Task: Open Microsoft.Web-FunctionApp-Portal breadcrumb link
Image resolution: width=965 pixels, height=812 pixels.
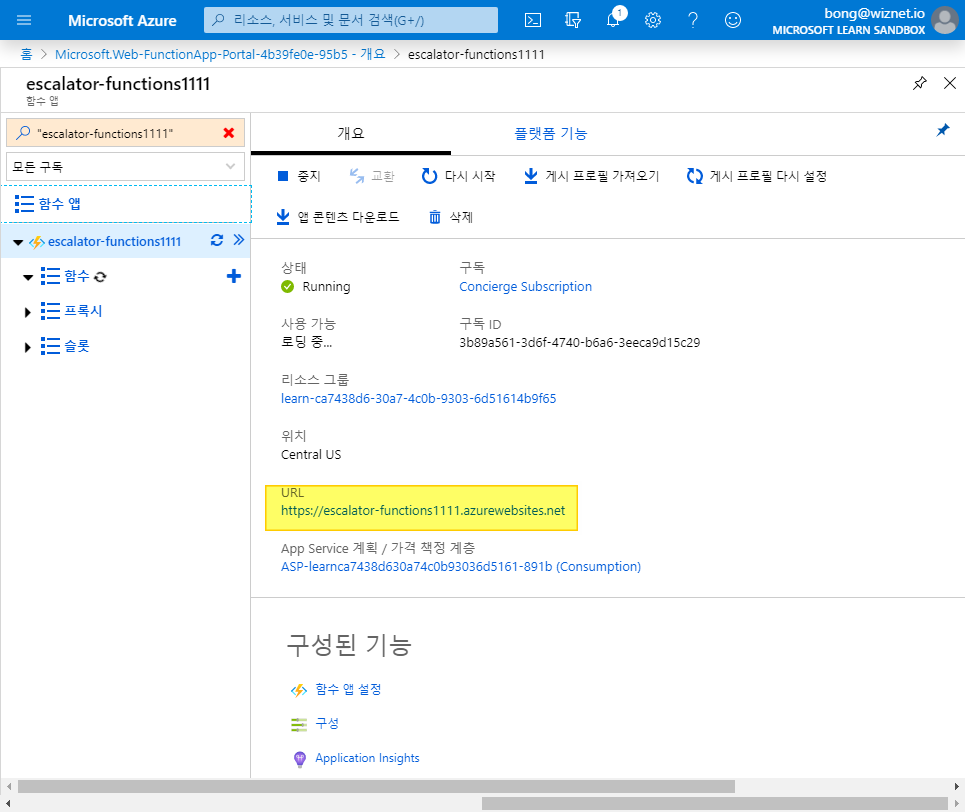Action: tap(220, 54)
